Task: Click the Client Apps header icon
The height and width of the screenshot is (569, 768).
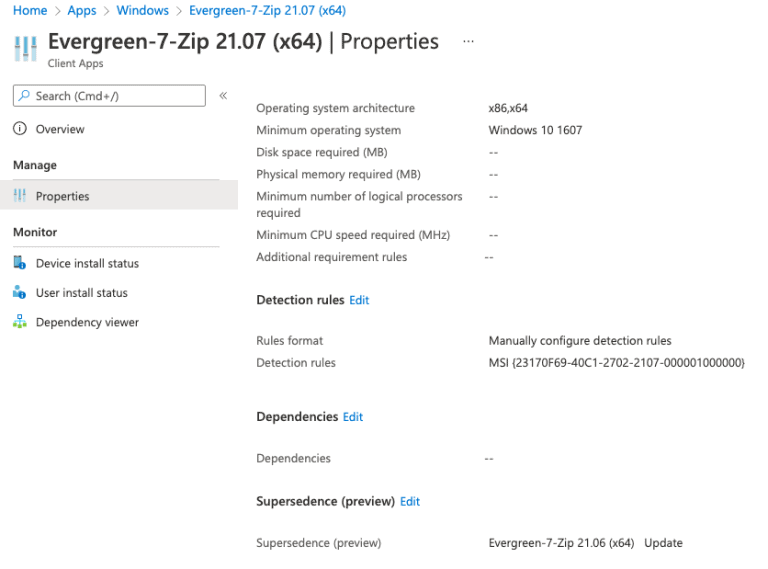Action: coord(26,48)
